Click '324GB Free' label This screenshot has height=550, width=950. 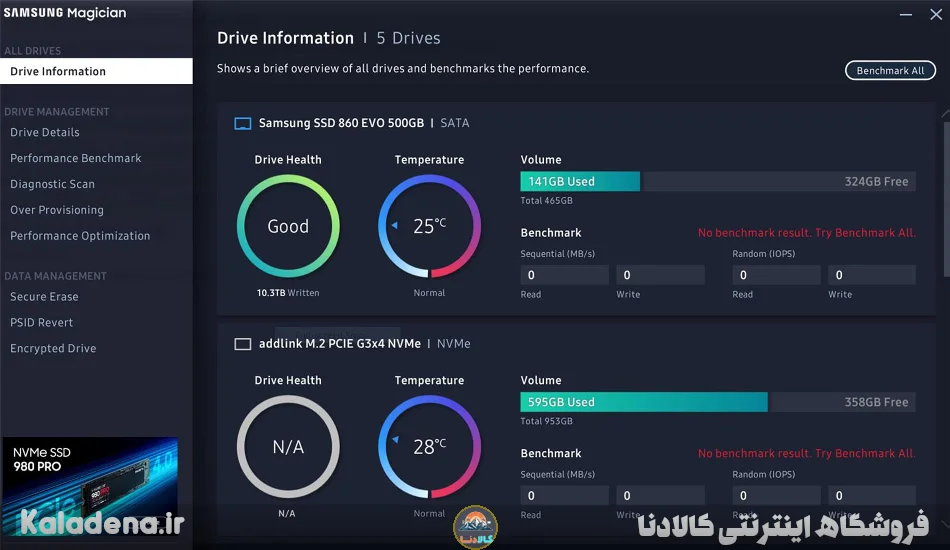876,182
